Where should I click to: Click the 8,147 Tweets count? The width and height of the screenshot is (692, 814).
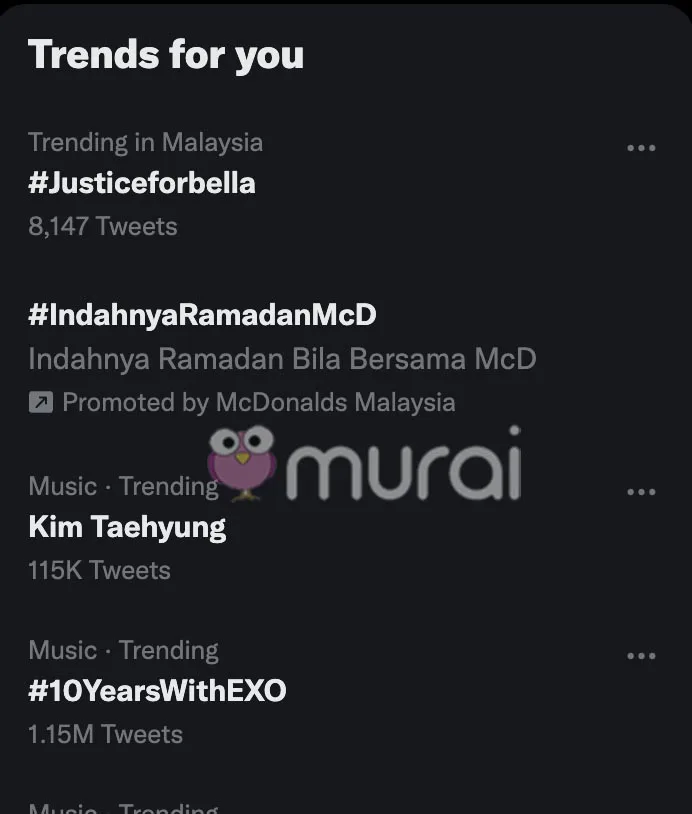103,227
